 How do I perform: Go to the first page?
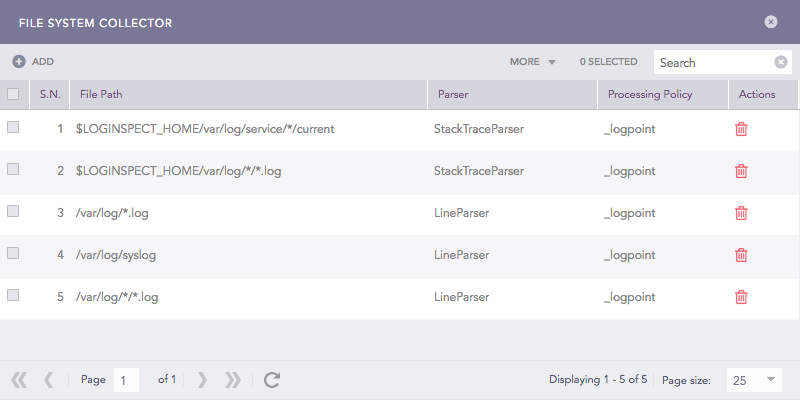pos(19,380)
